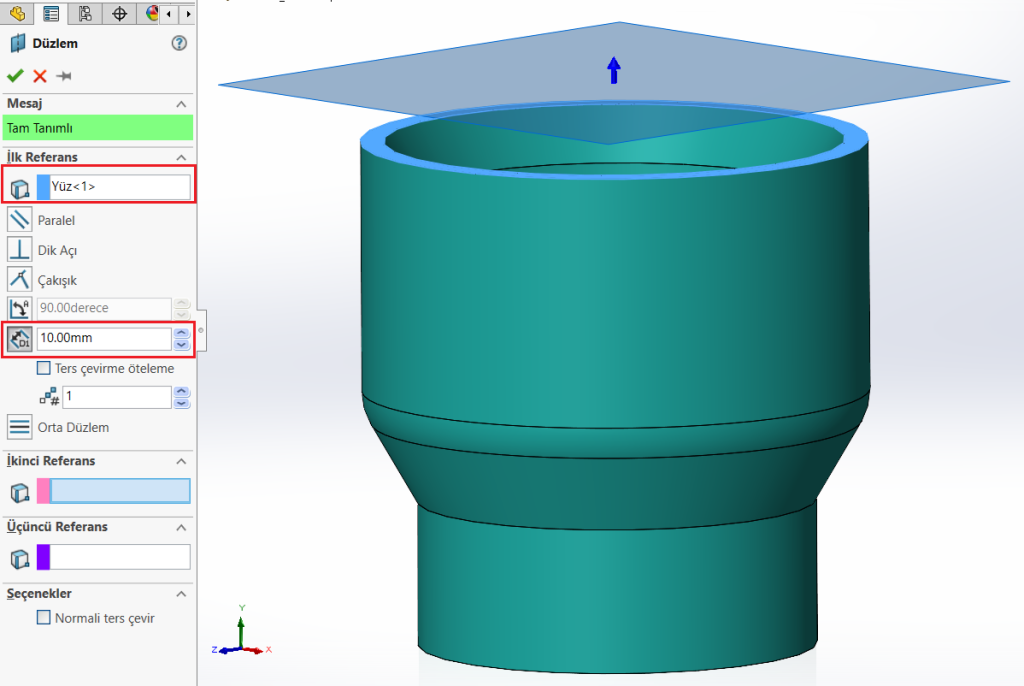Collapse the Mesaj section
Viewport: 1024px width, 686px height.
tap(181, 104)
